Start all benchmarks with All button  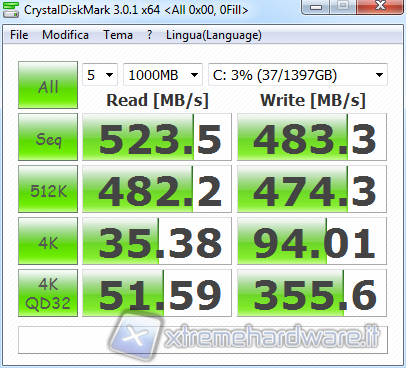pyautogui.click(x=48, y=85)
